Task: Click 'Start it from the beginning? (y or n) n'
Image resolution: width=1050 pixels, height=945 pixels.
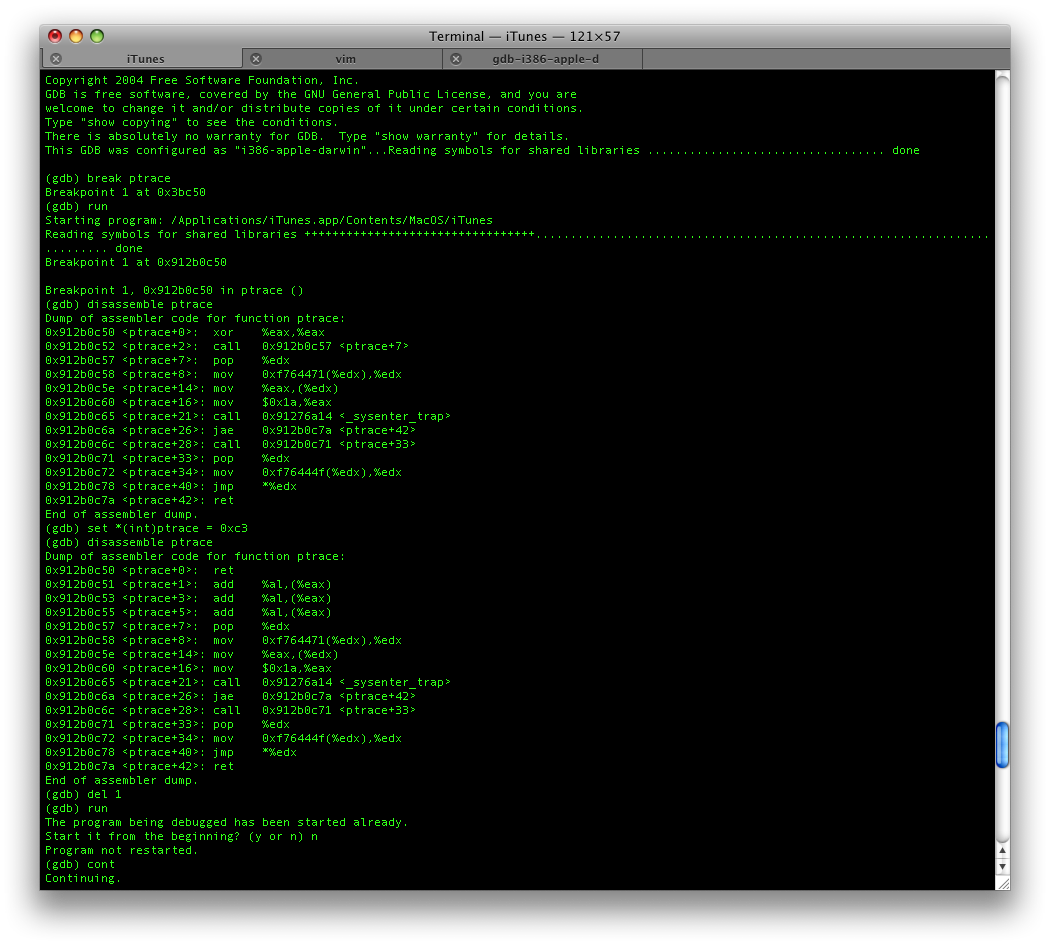Action: 181,837
